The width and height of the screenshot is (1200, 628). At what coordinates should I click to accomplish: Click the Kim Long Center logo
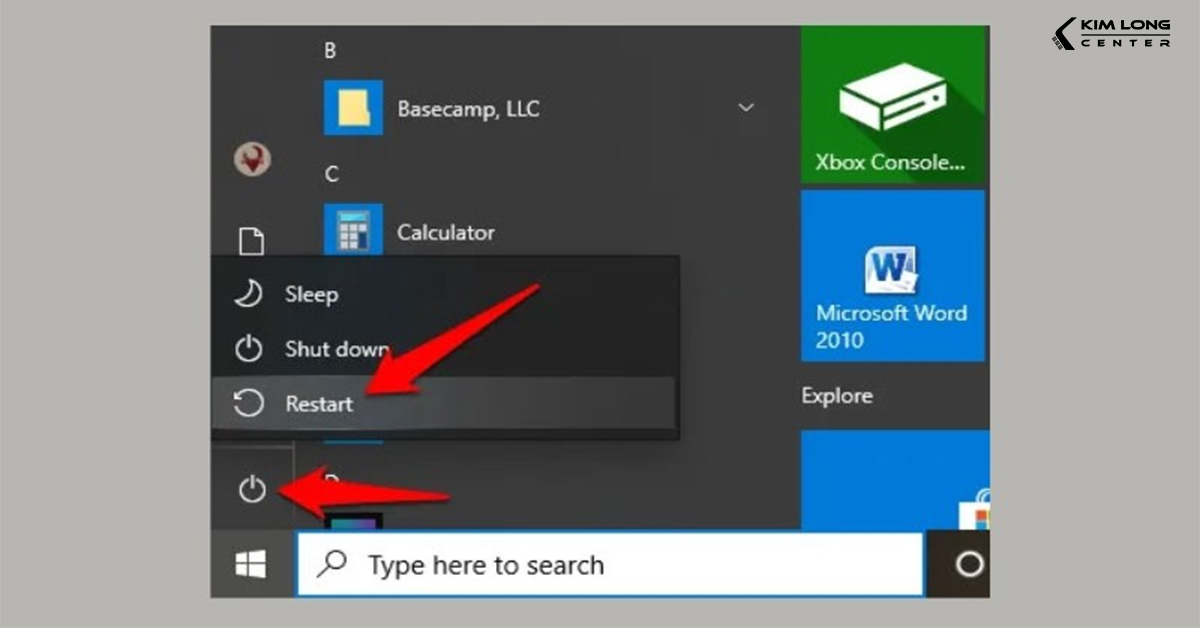[x=1111, y=32]
